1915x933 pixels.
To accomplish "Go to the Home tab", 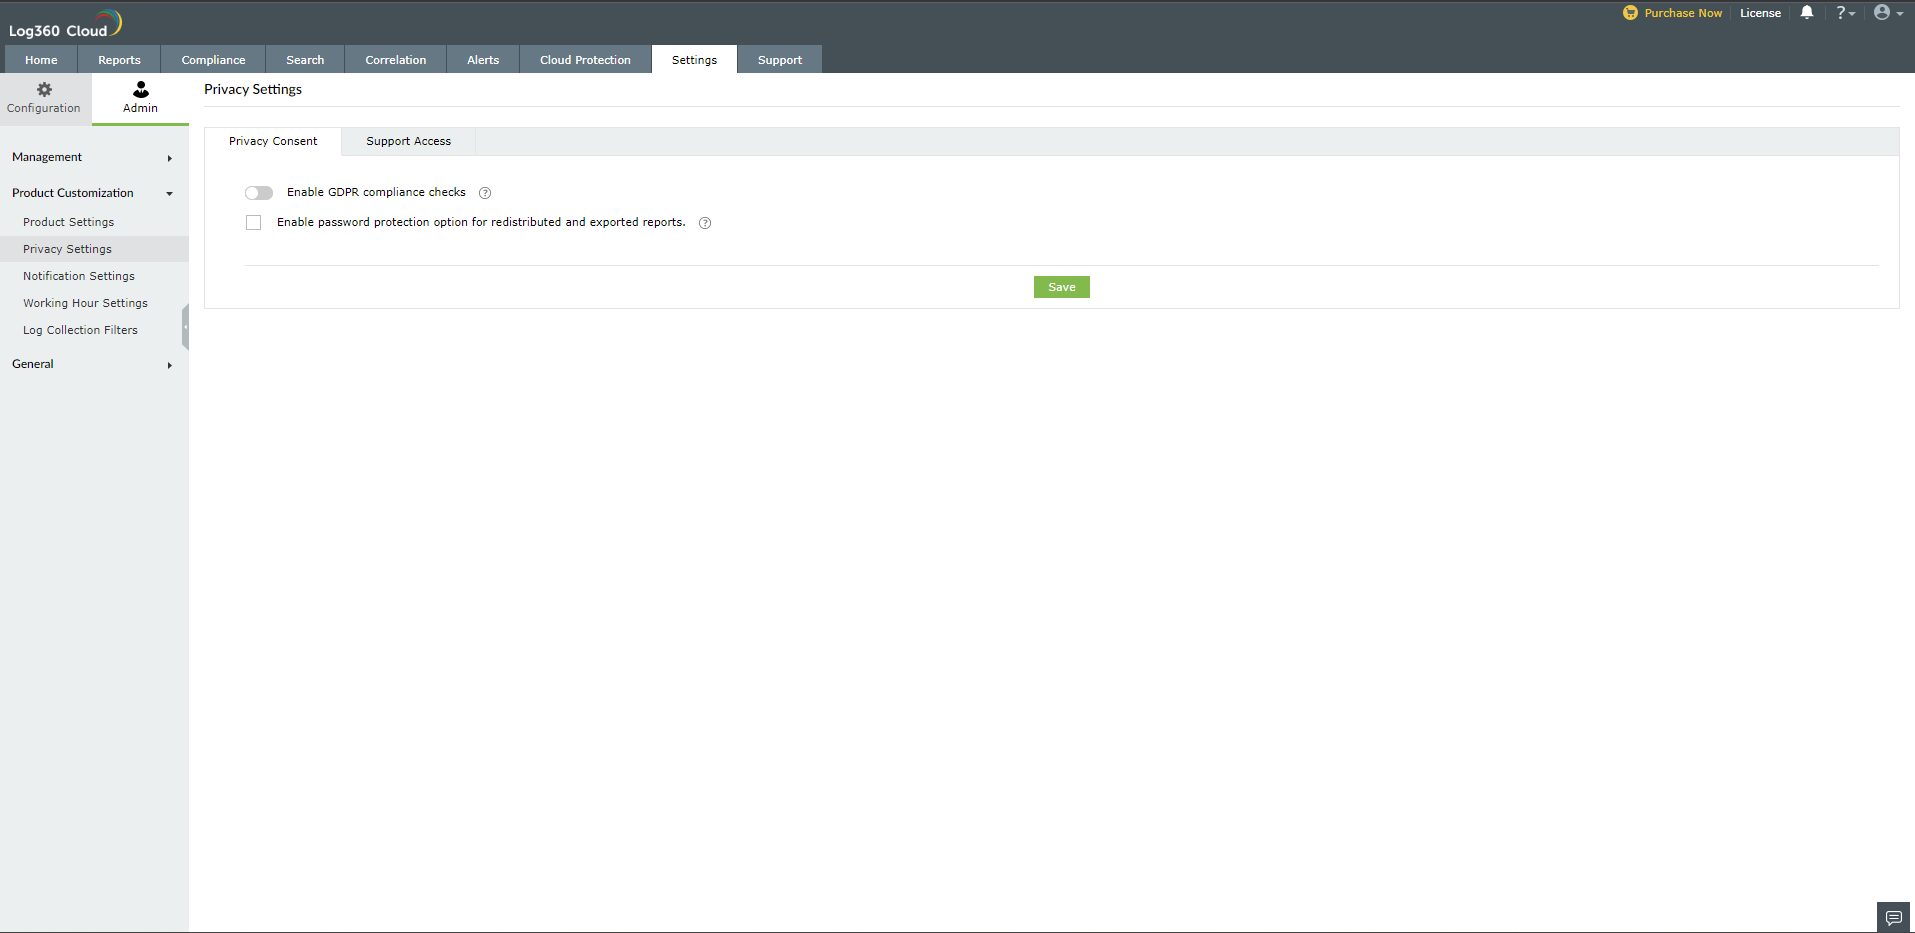I will (41, 60).
